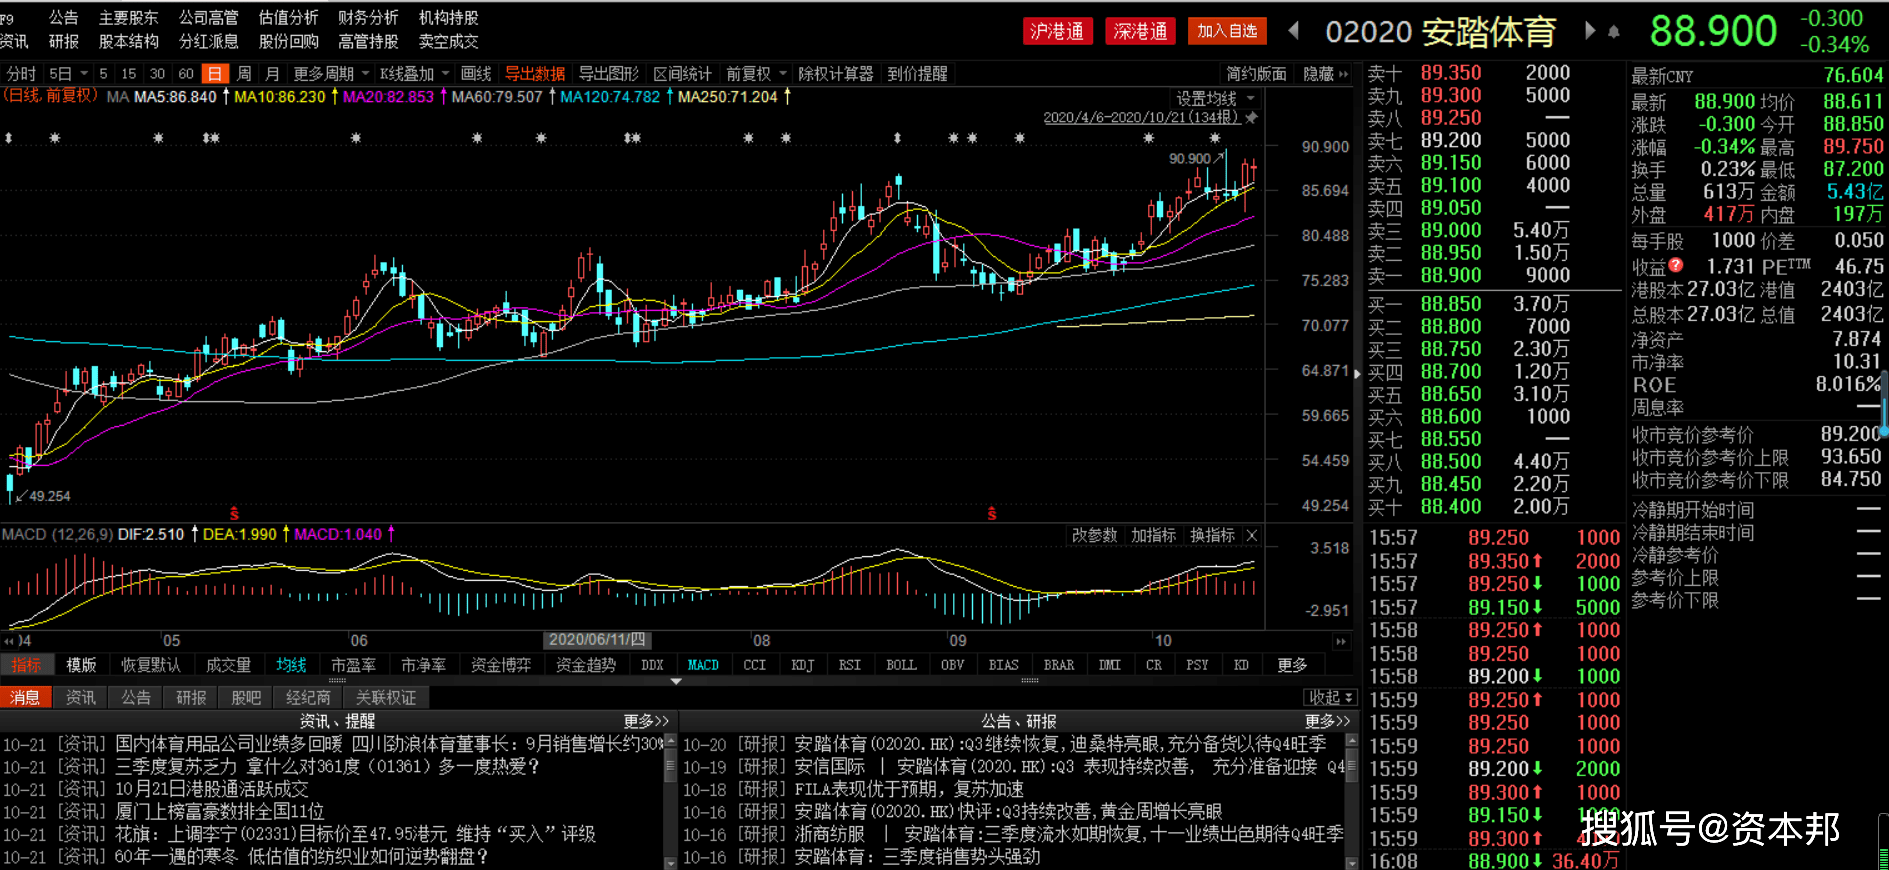Click the red 沪港通 button

[1058, 31]
